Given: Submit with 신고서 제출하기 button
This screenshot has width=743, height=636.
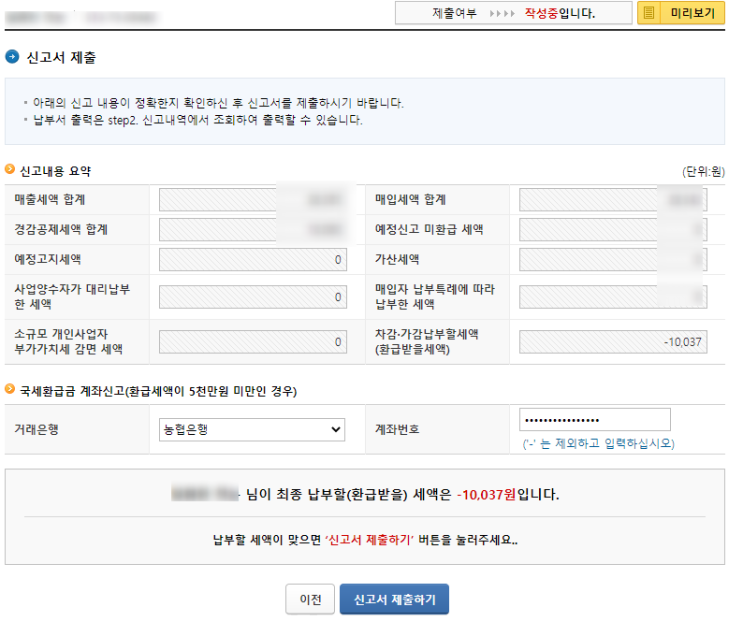Looking at the screenshot, I should (394, 599).
